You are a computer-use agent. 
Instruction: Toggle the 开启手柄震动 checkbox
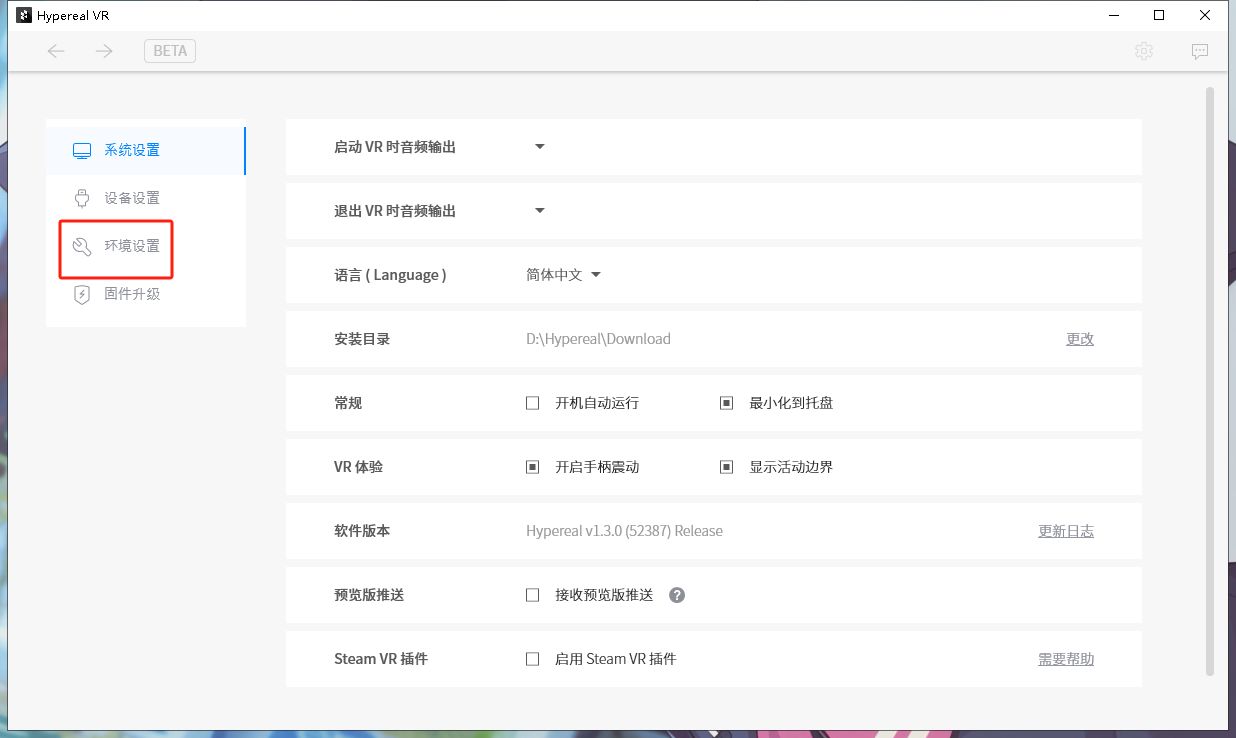[x=533, y=467]
